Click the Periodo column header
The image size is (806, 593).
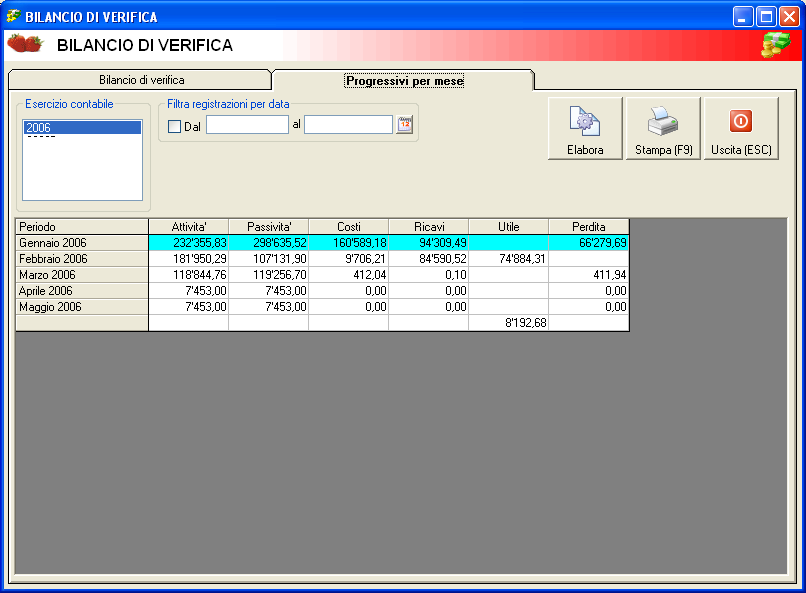pyautogui.click(x=82, y=227)
